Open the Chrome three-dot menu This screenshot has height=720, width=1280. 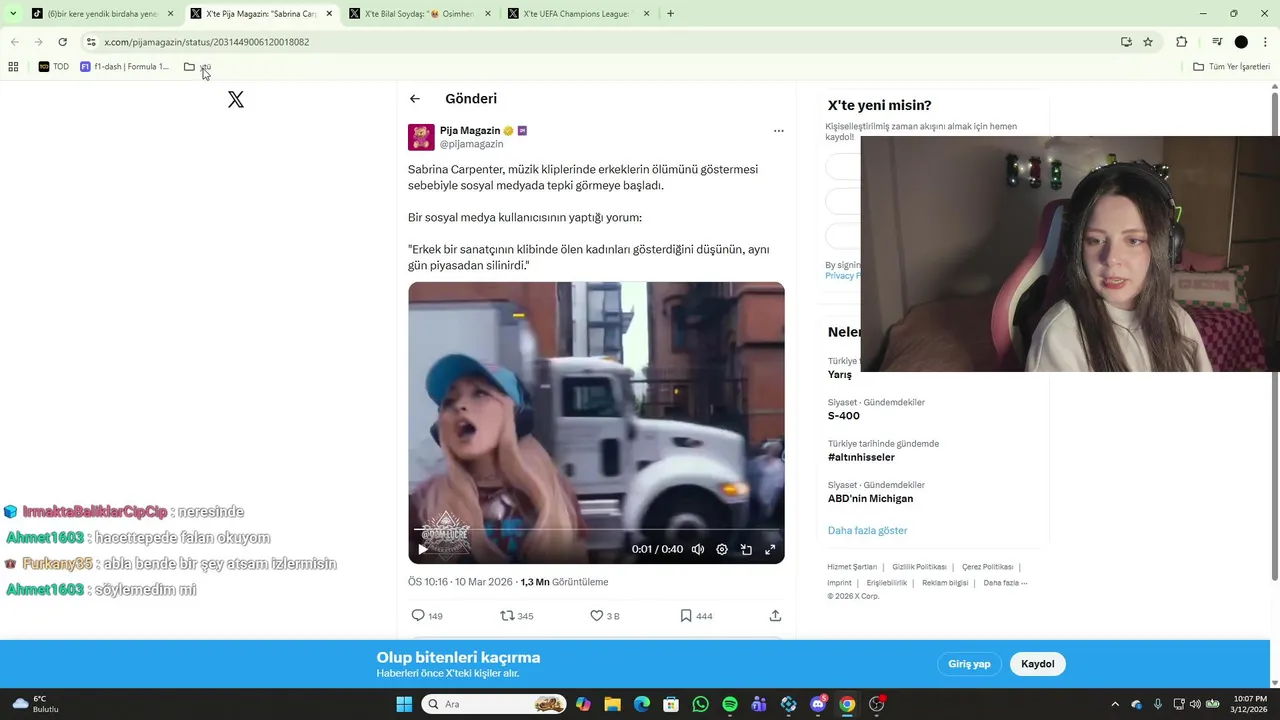[x=1265, y=42]
